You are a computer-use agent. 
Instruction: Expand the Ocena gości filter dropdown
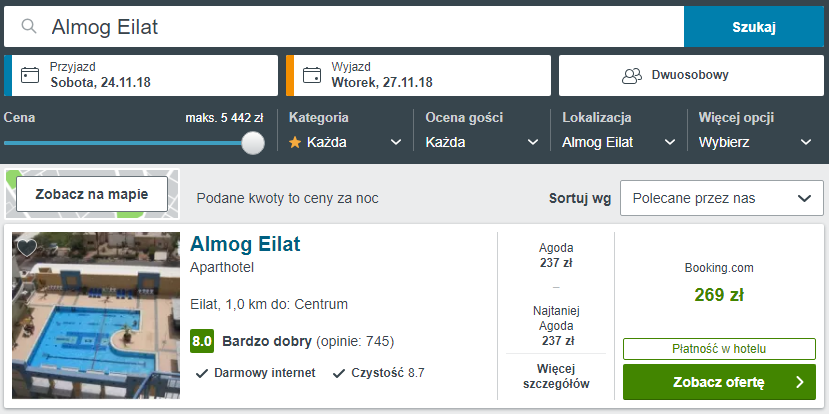click(482, 142)
